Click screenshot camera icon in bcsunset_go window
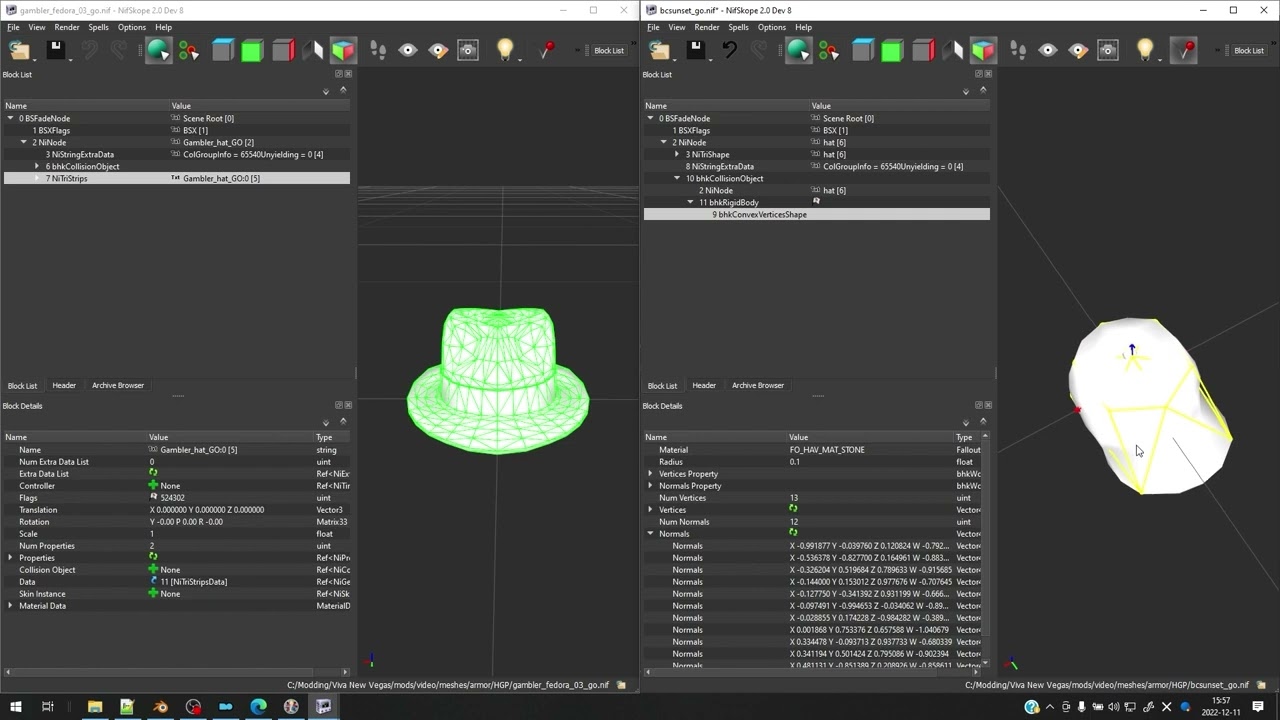This screenshot has height=720, width=1280. click(x=1108, y=50)
